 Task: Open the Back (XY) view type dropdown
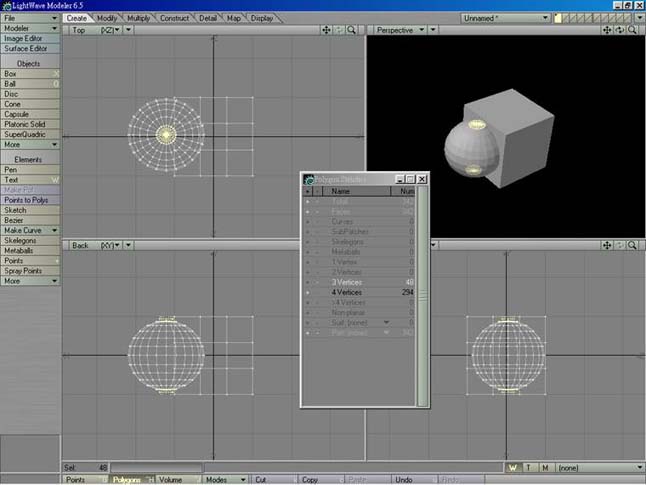pyautogui.click(x=96, y=246)
